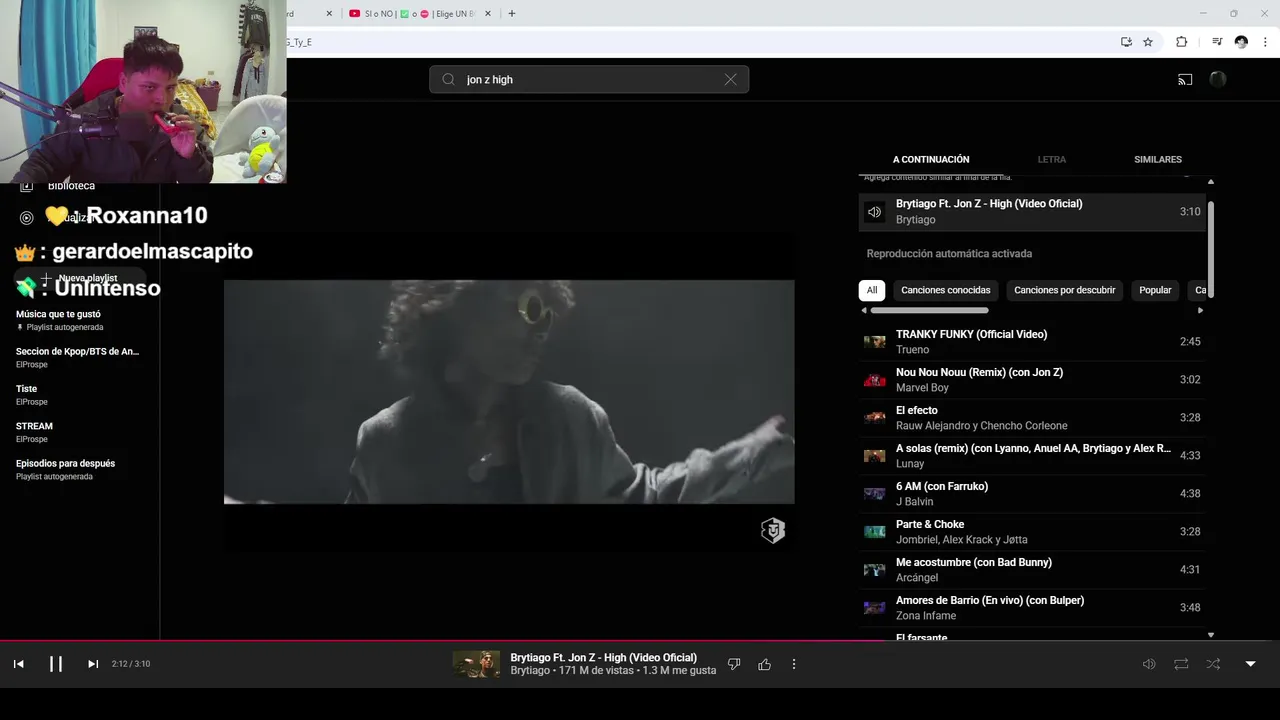Click the music video player area
Image resolution: width=1280 pixels, height=720 pixels.
[x=509, y=392]
